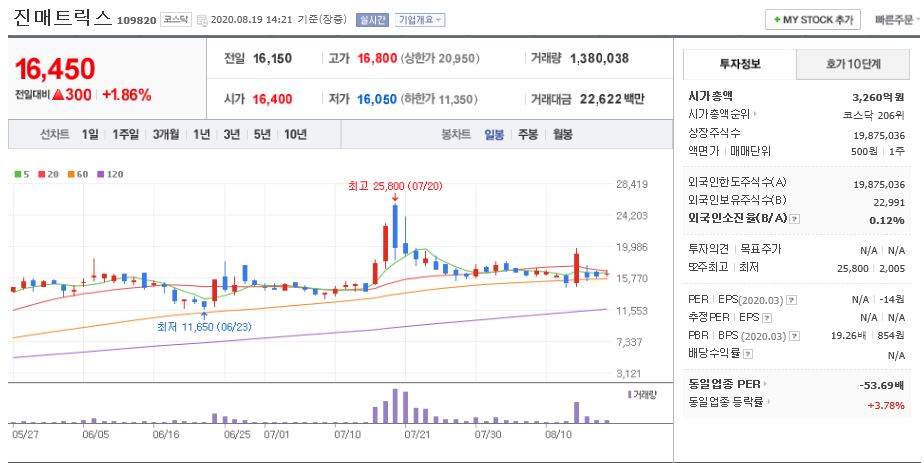Click the purple 120-day moving average legend
The width and height of the screenshot is (924, 463).
click(110, 174)
